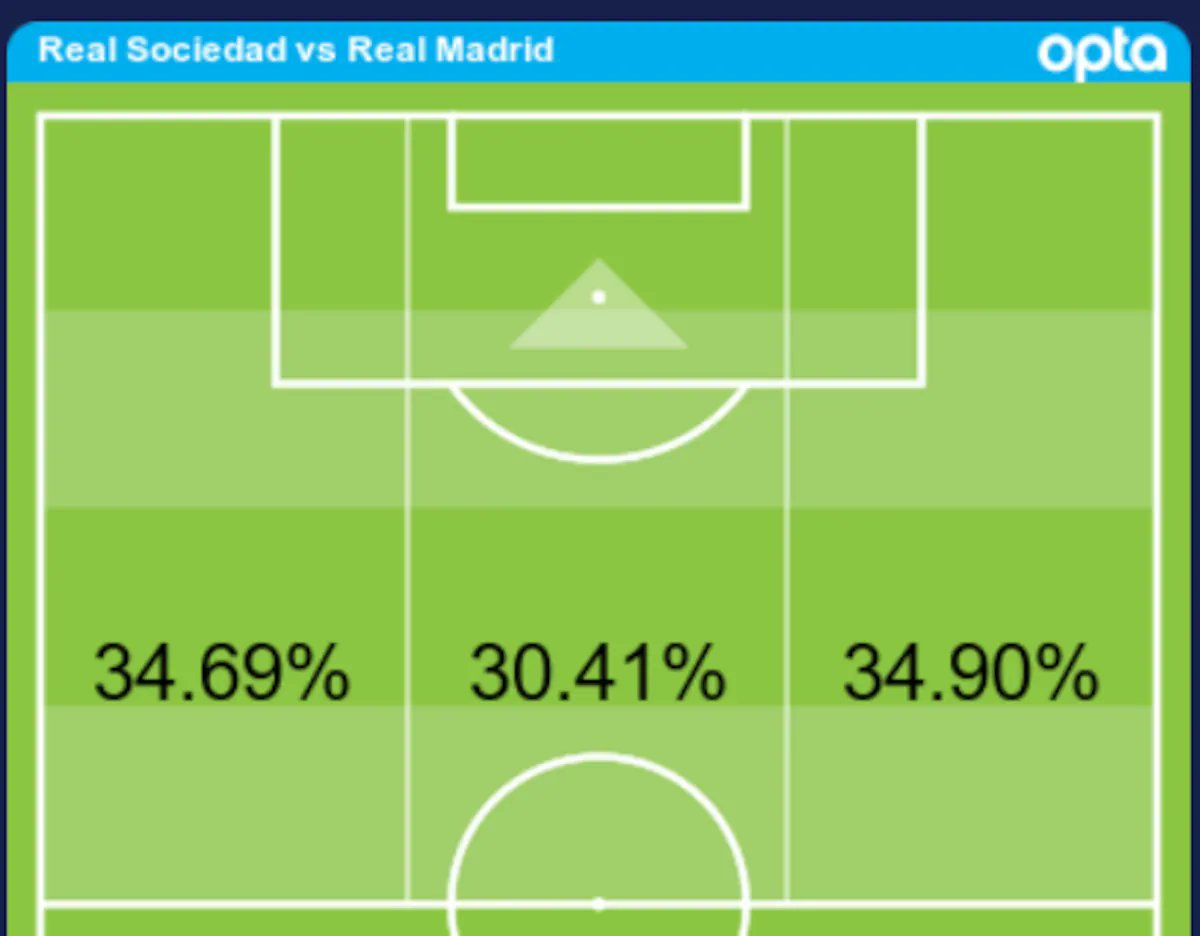Click the penalty spot dot

(x=598, y=297)
